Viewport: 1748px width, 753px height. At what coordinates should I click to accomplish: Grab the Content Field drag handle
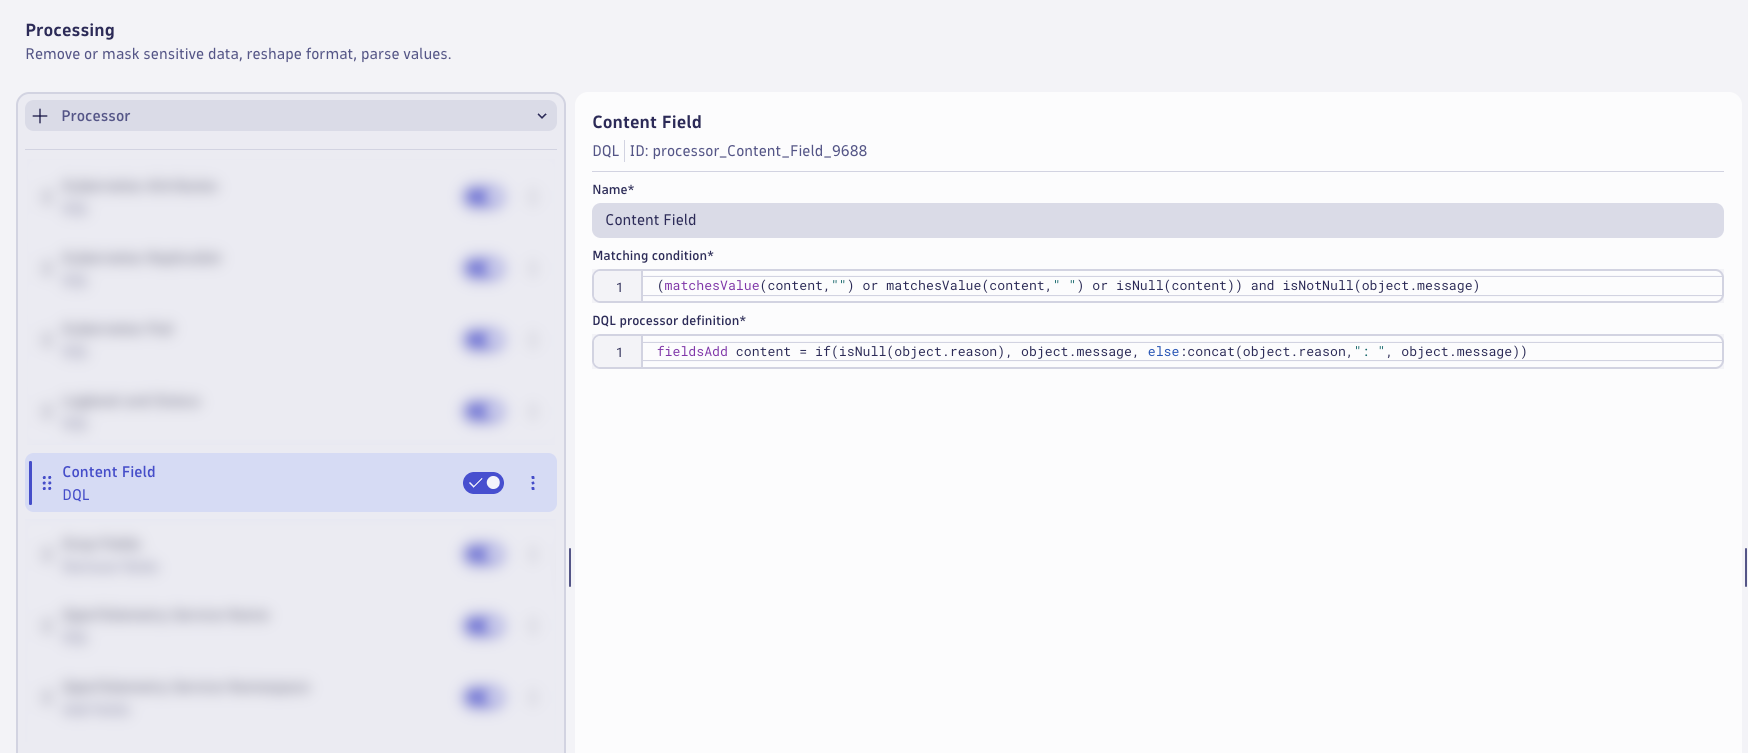(x=47, y=483)
